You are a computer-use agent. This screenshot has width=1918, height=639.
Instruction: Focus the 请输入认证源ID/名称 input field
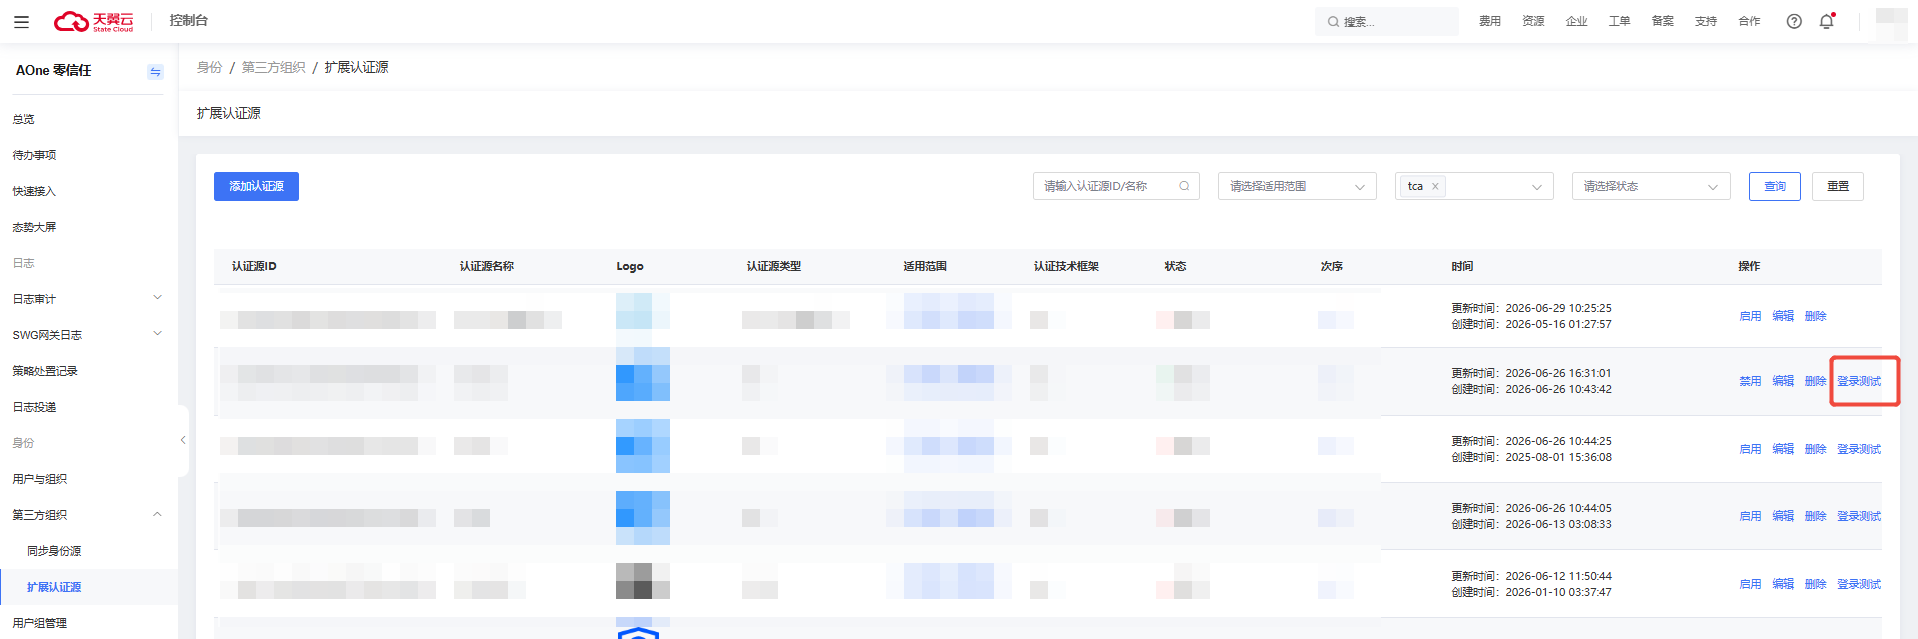point(1116,186)
